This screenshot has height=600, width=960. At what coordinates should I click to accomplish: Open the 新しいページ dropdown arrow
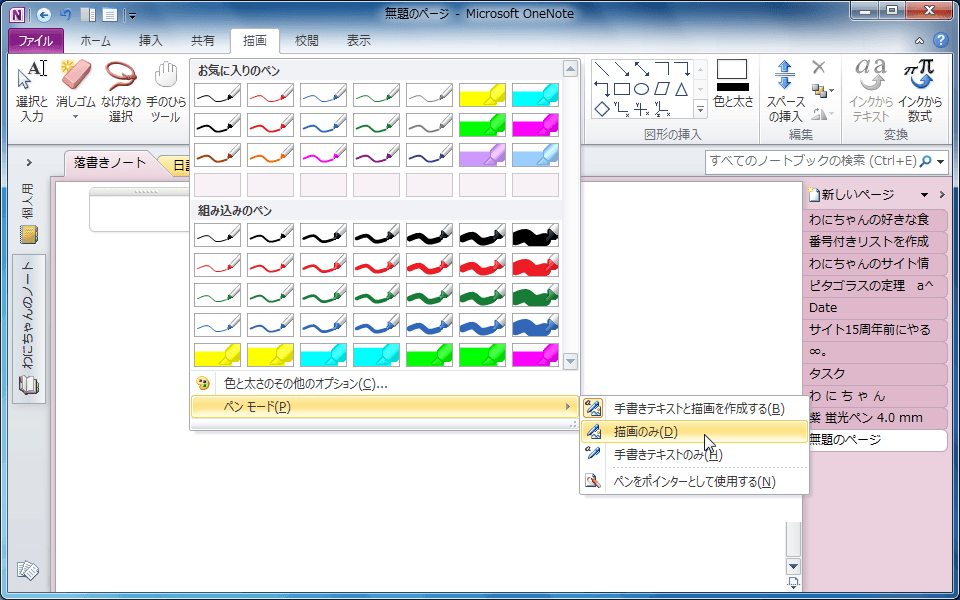[924, 195]
